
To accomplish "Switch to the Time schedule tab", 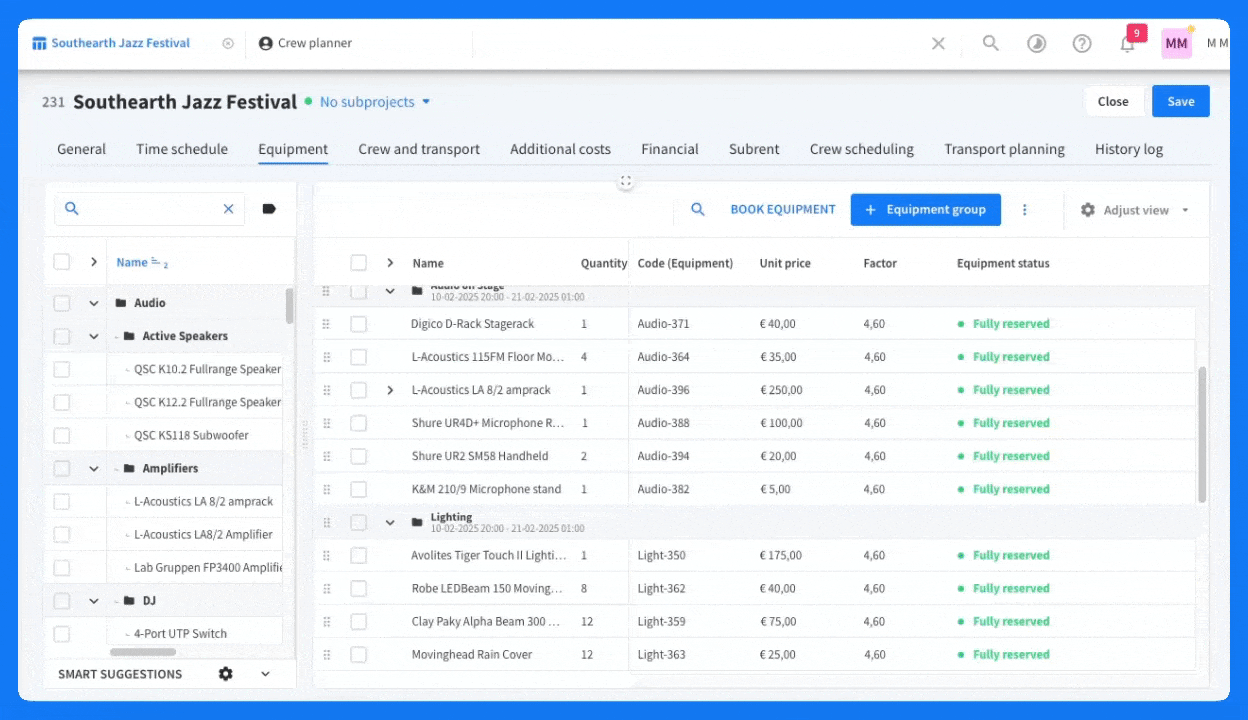I will point(182,149).
